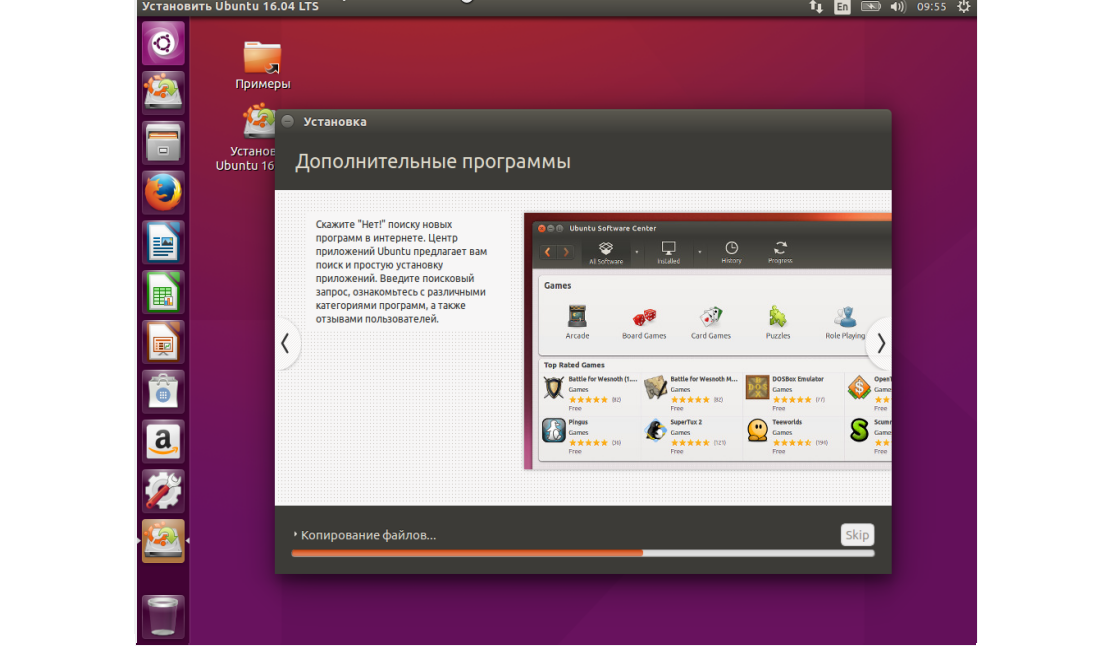Open LibreOffice Writer from launcher
This screenshot has width=1097, height=649.
163,242
